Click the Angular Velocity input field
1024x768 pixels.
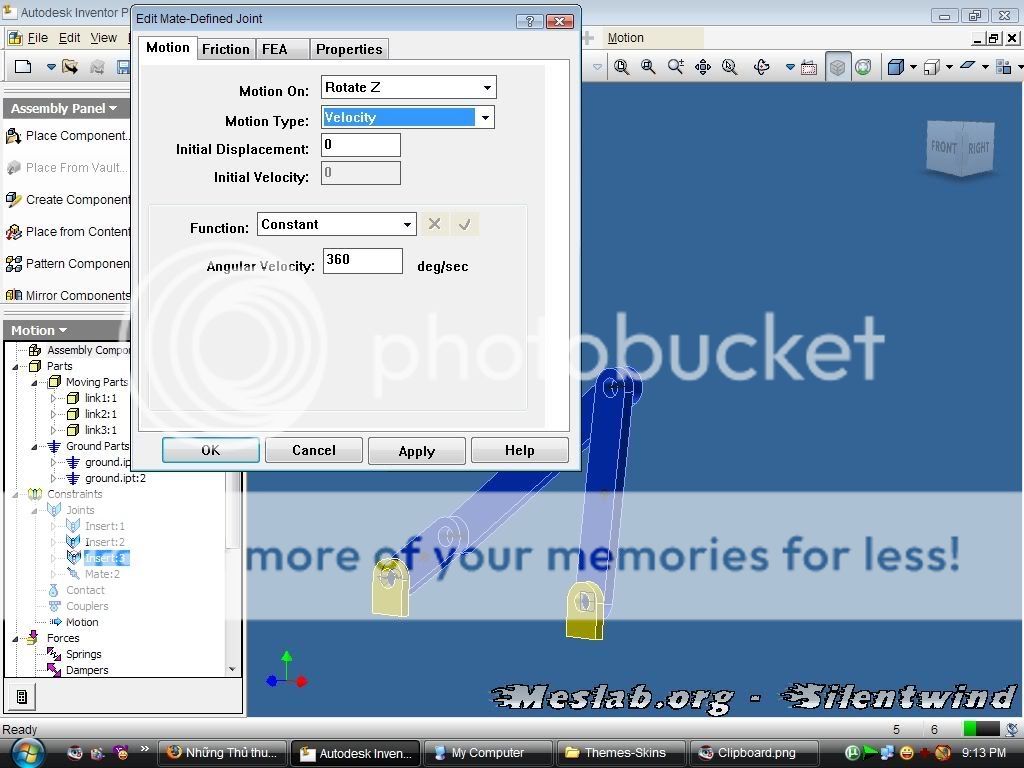point(362,261)
